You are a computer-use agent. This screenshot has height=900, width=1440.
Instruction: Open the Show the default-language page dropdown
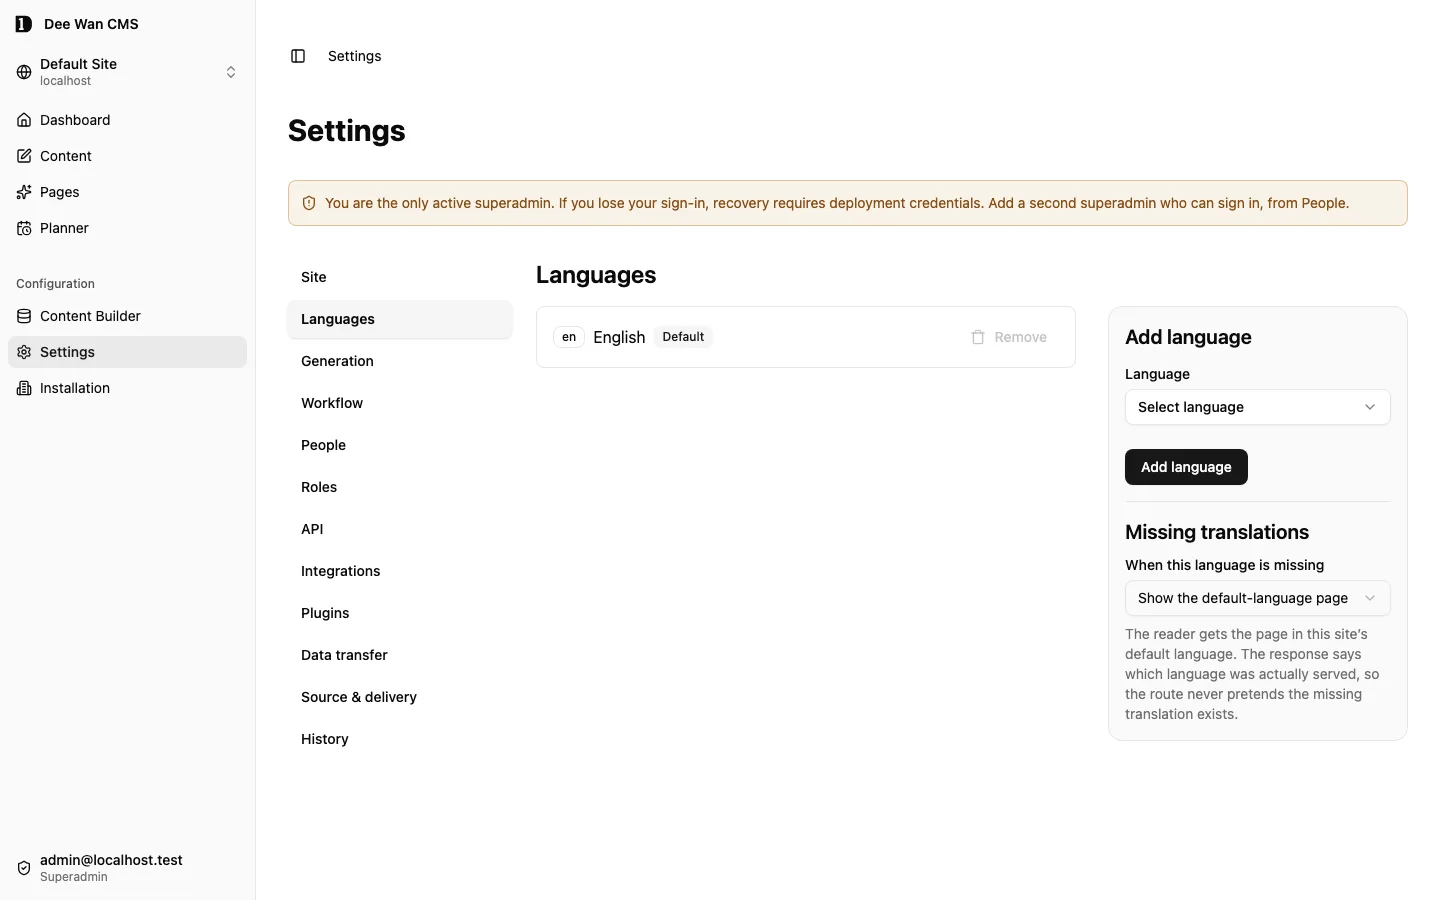click(1257, 598)
